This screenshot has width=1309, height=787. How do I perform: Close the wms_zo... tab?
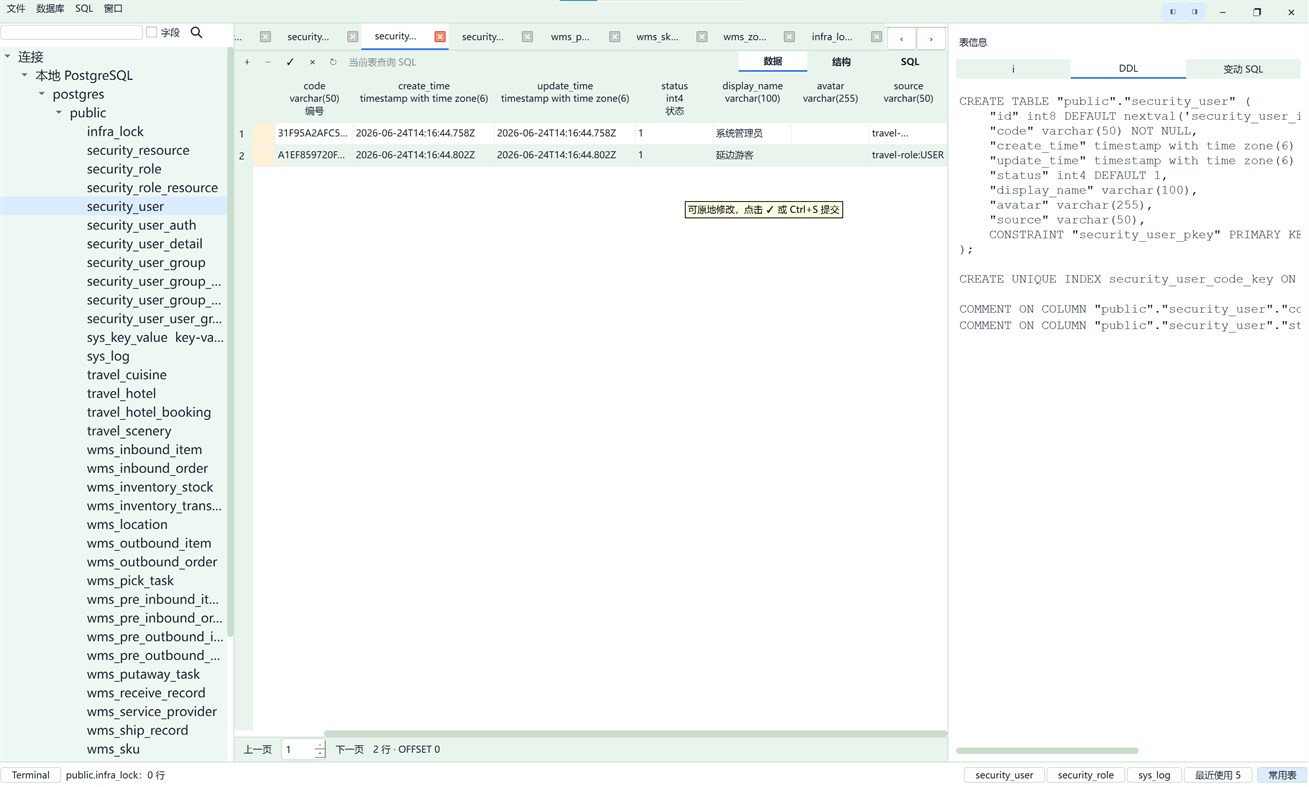789,37
